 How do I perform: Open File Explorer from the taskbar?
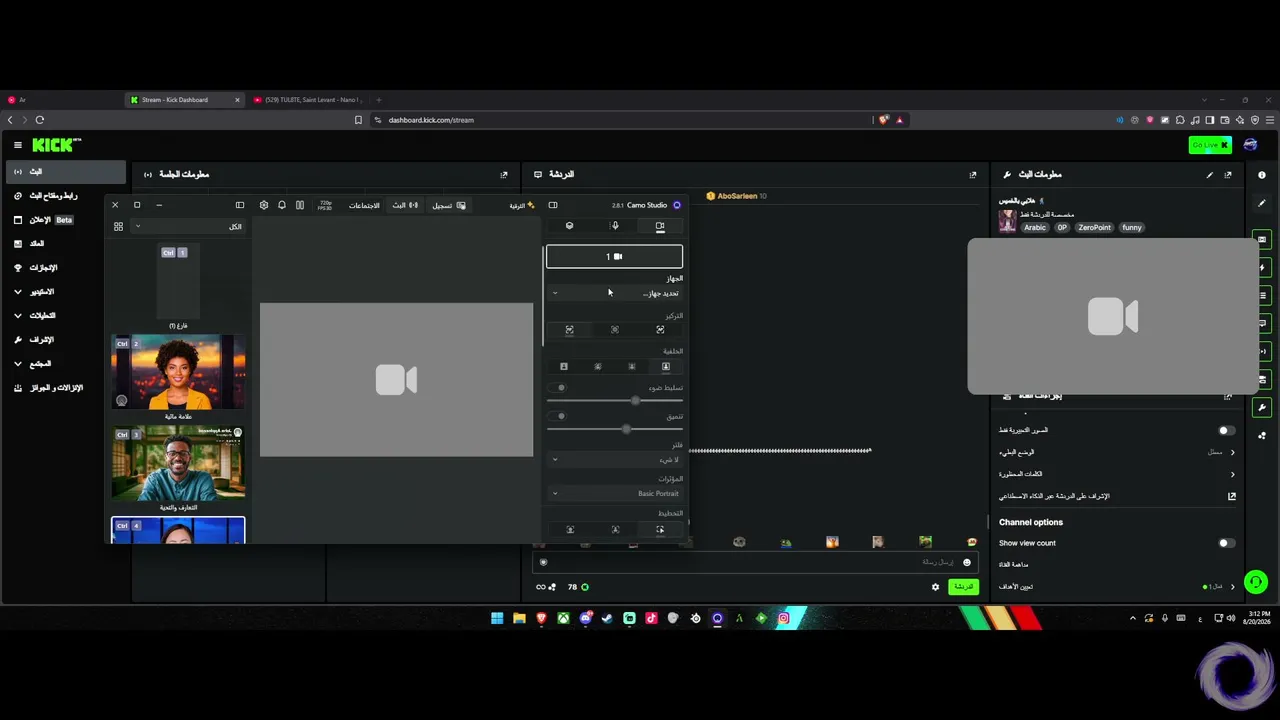coord(519,618)
